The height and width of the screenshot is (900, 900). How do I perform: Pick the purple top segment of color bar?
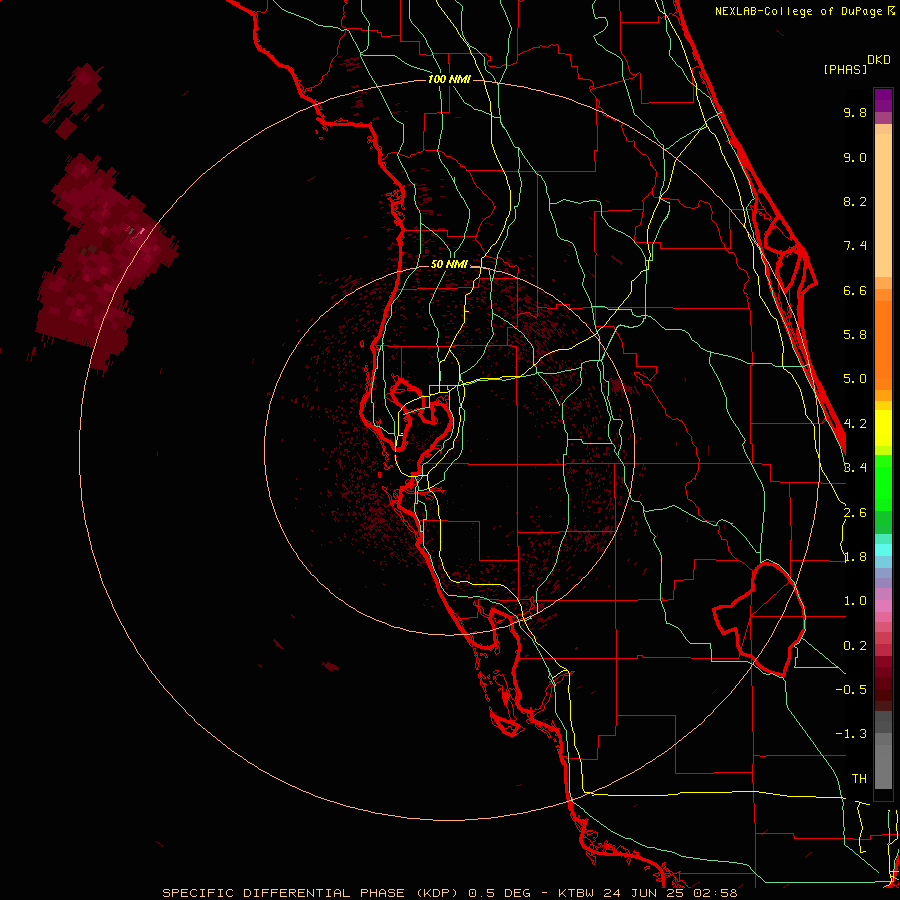pyautogui.click(x=883, y=100)
